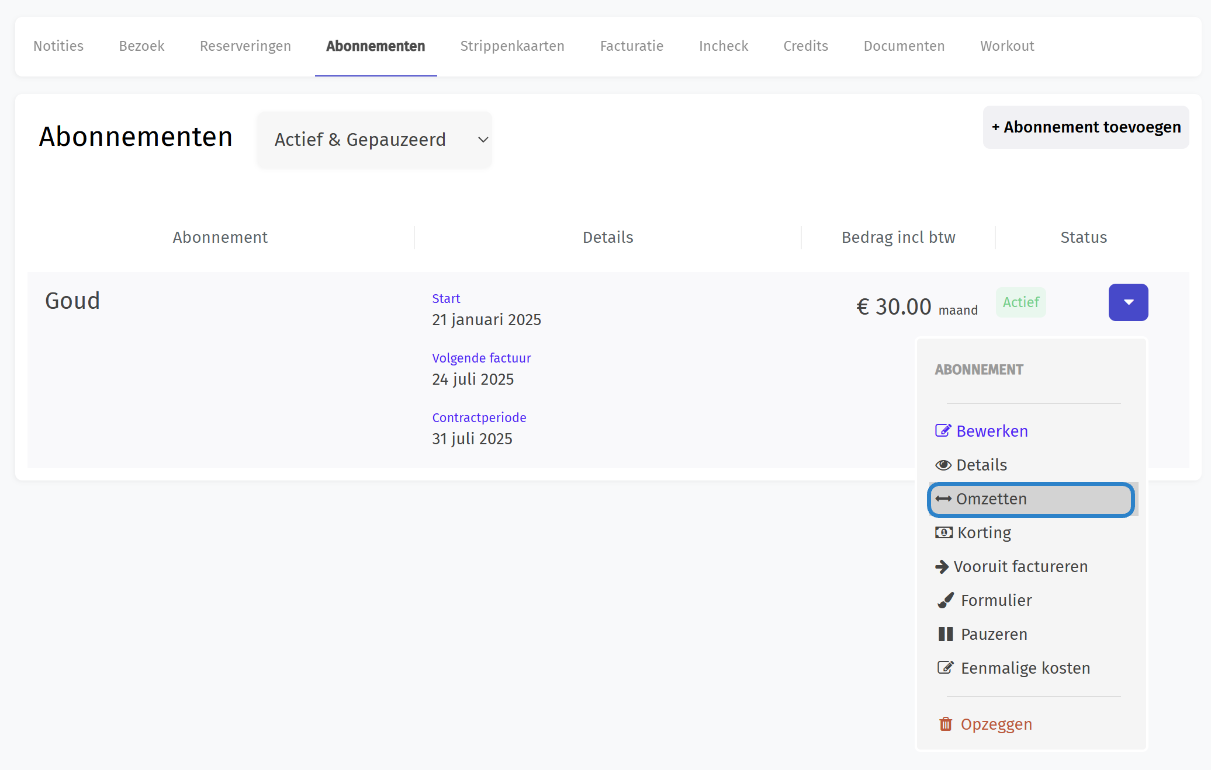
Task: Collapse the blue subscription actions dropdown
Action: tap(1128, 302)
